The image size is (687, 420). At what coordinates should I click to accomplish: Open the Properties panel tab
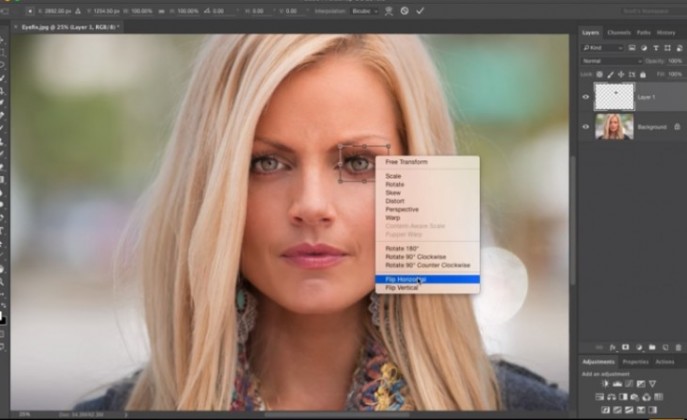point(635,361)
